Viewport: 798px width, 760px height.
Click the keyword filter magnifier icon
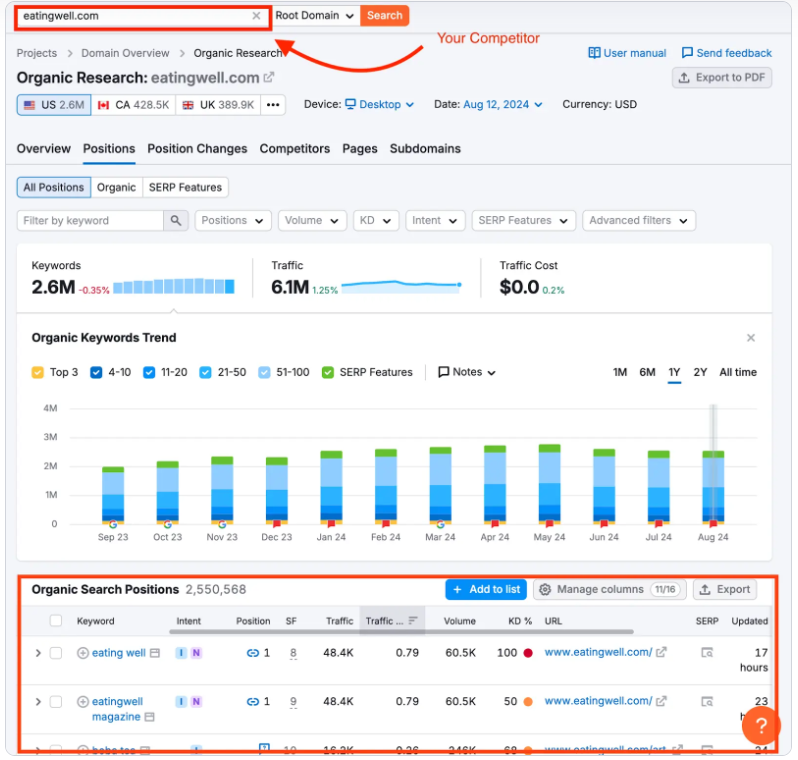[x=176, y=220]
